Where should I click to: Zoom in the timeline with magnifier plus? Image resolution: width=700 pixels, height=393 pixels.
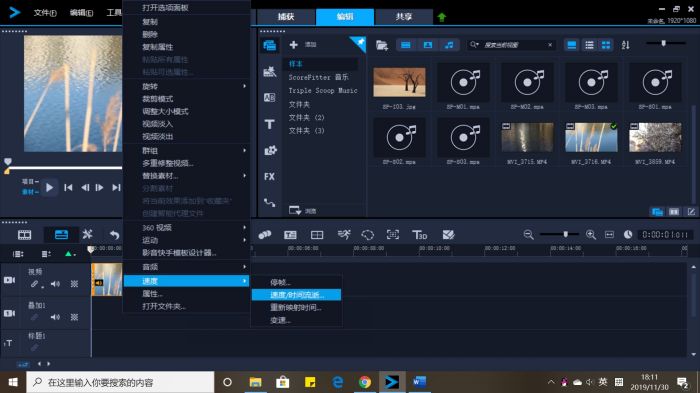tap(591, 235)
